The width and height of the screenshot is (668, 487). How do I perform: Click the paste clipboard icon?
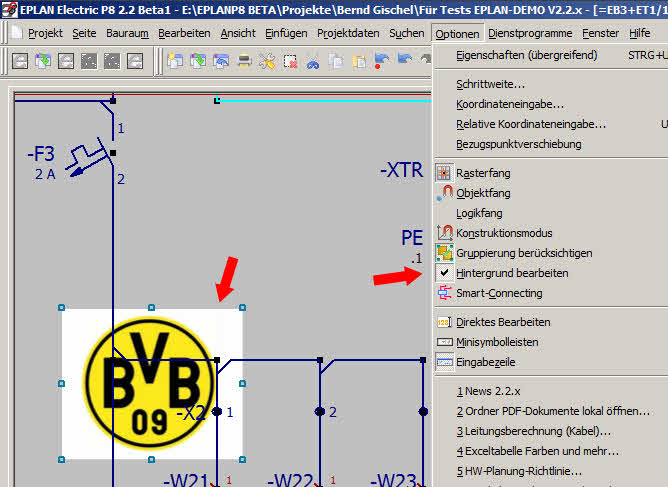tap(359, 61)
